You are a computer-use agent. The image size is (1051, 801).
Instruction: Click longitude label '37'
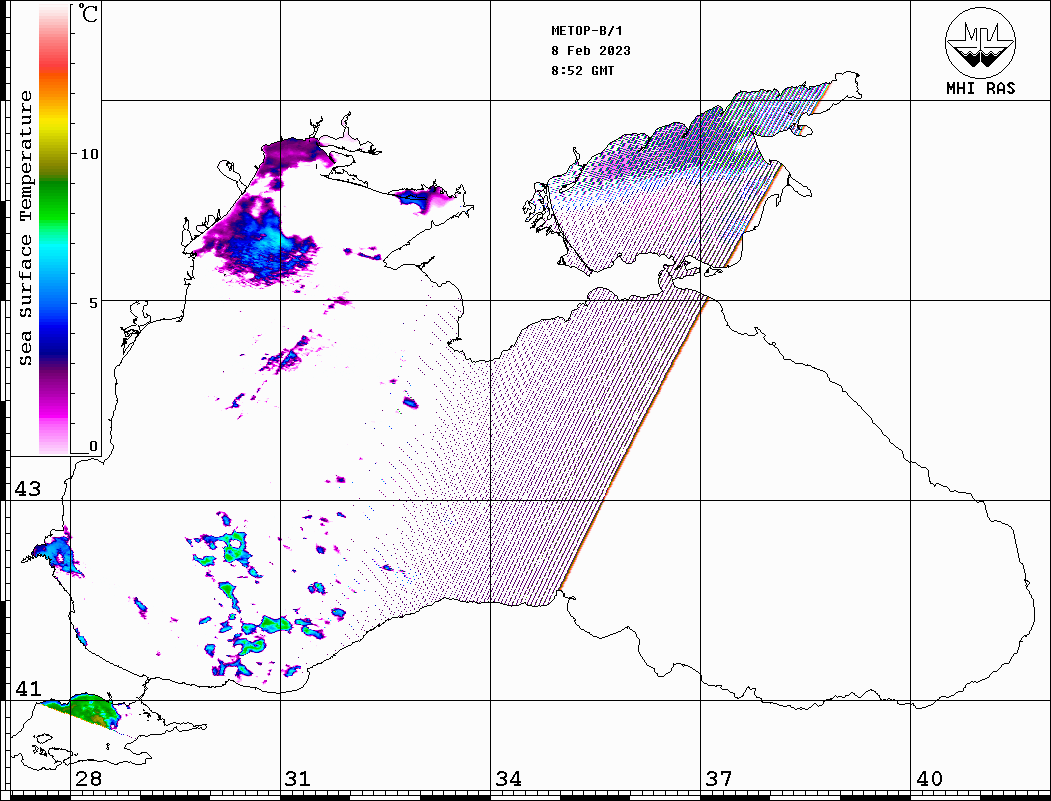(719, 779)
